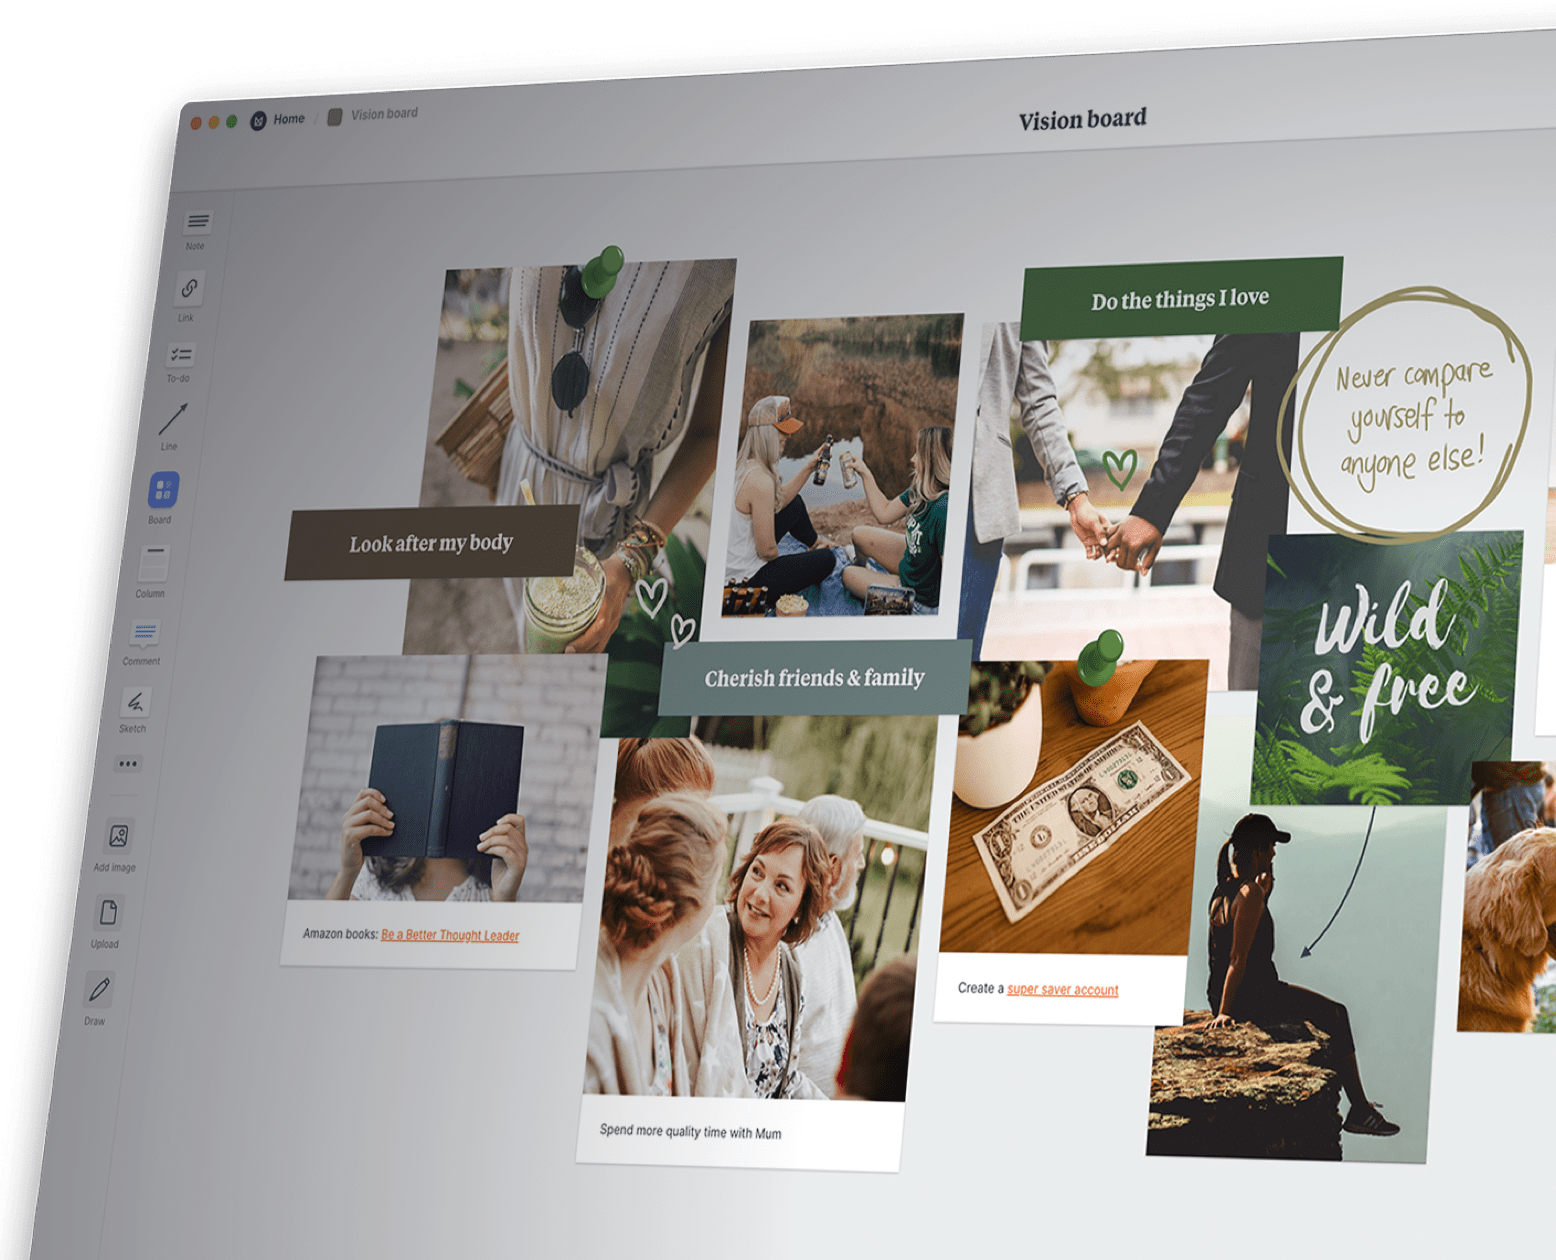Click the app logo in the breadcrumb

(257, 119)
